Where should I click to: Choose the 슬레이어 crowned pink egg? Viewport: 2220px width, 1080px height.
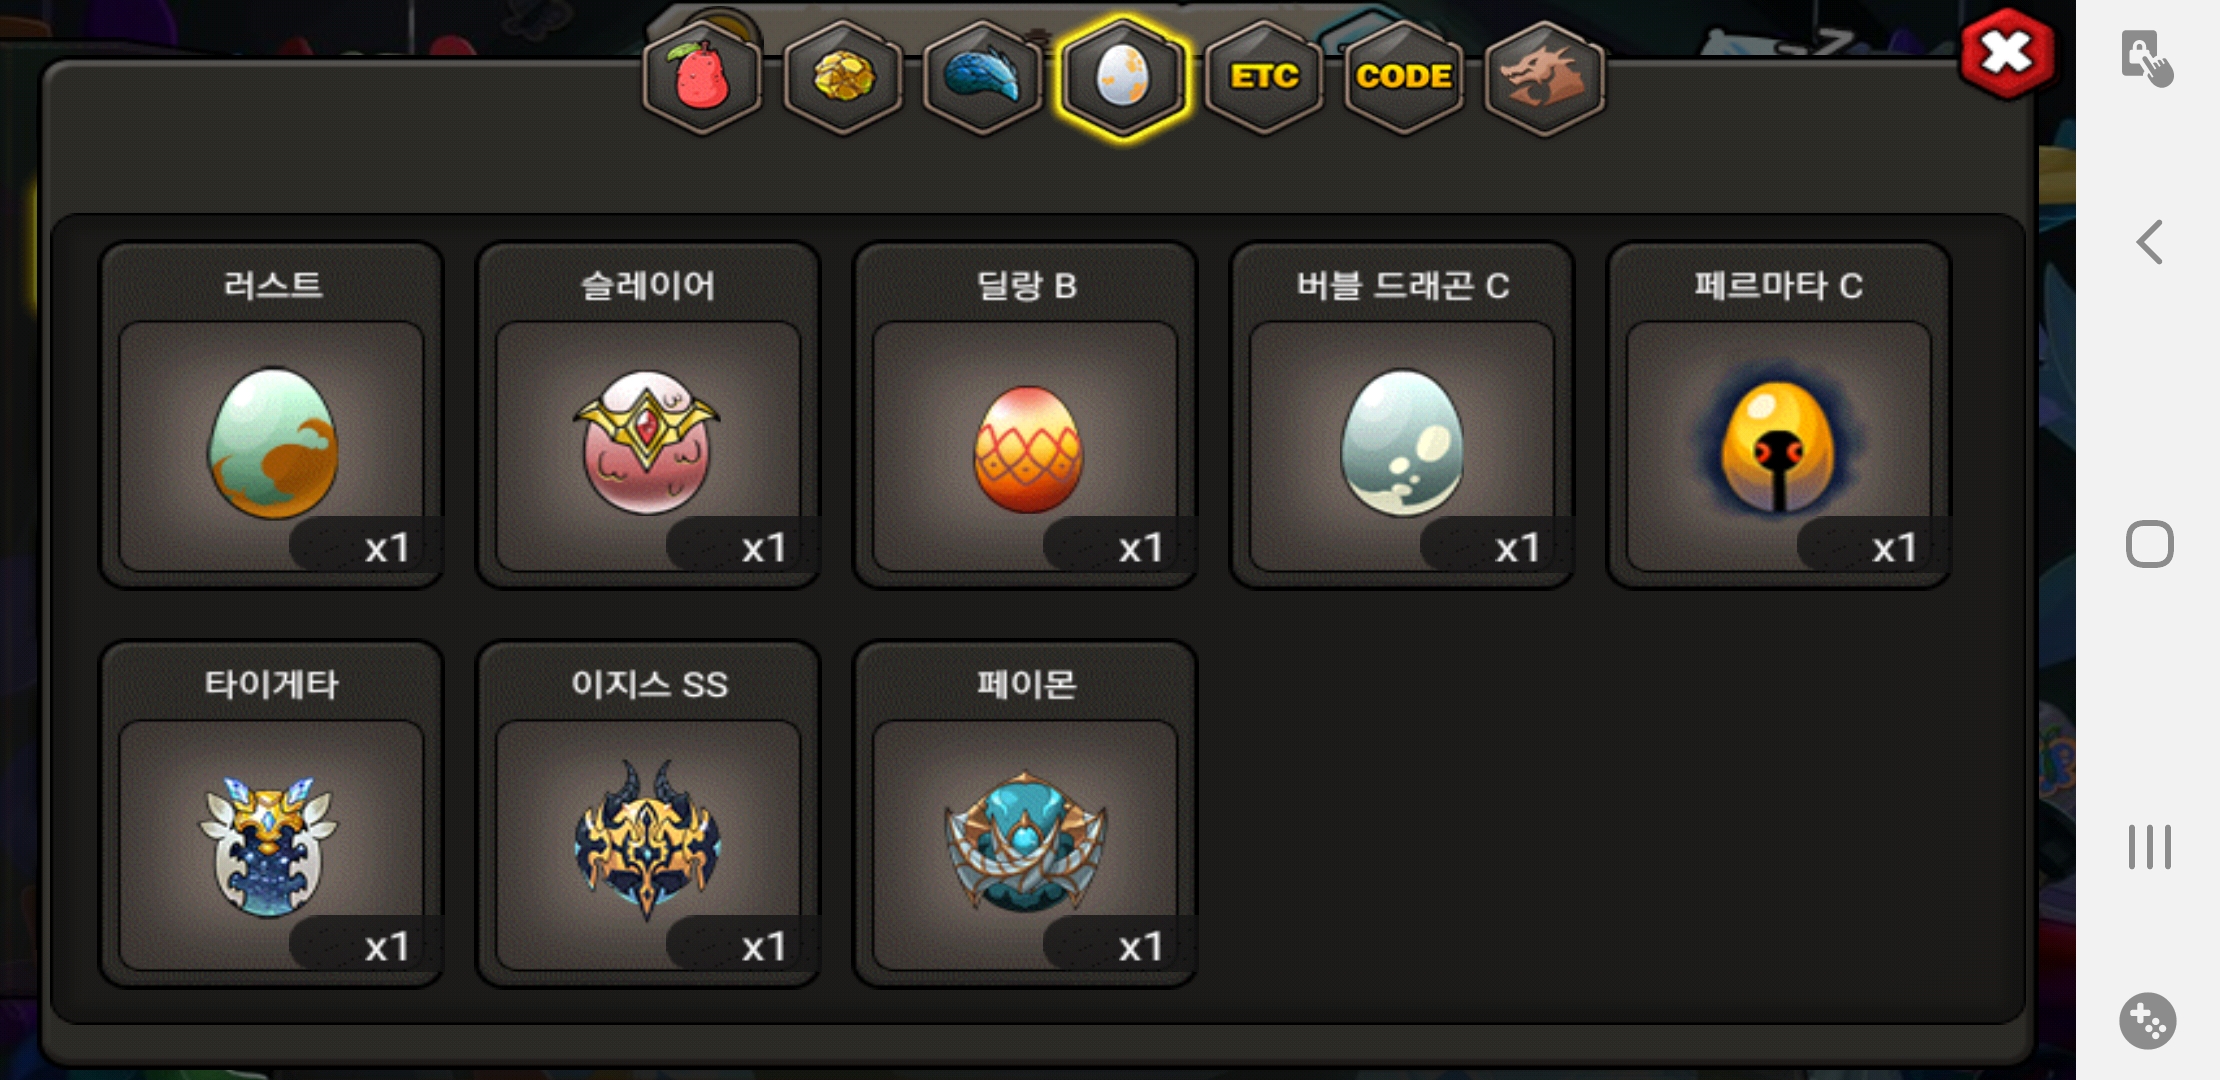[648, 415]
